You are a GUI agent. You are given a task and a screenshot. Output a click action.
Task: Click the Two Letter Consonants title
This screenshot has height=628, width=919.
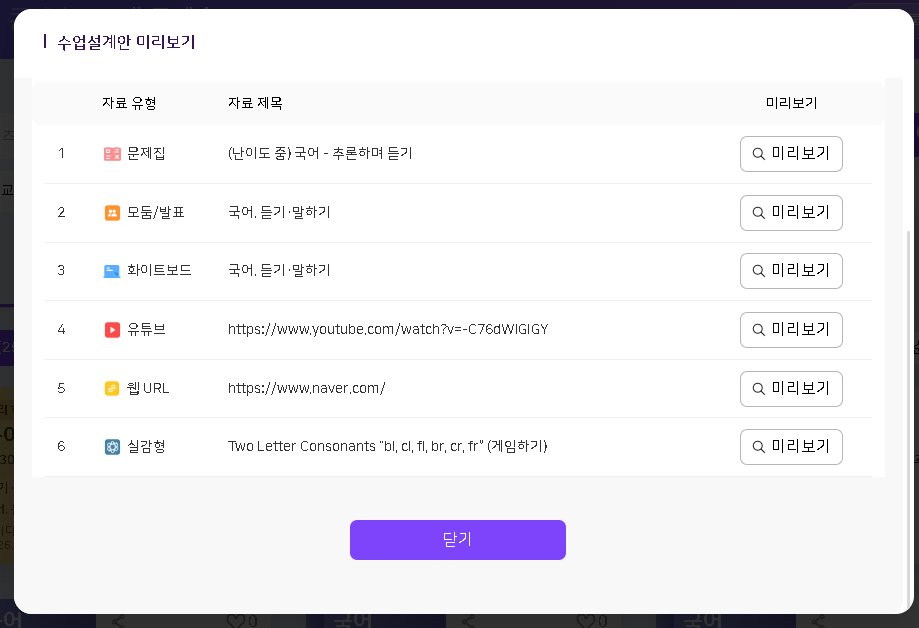point(387,446)
